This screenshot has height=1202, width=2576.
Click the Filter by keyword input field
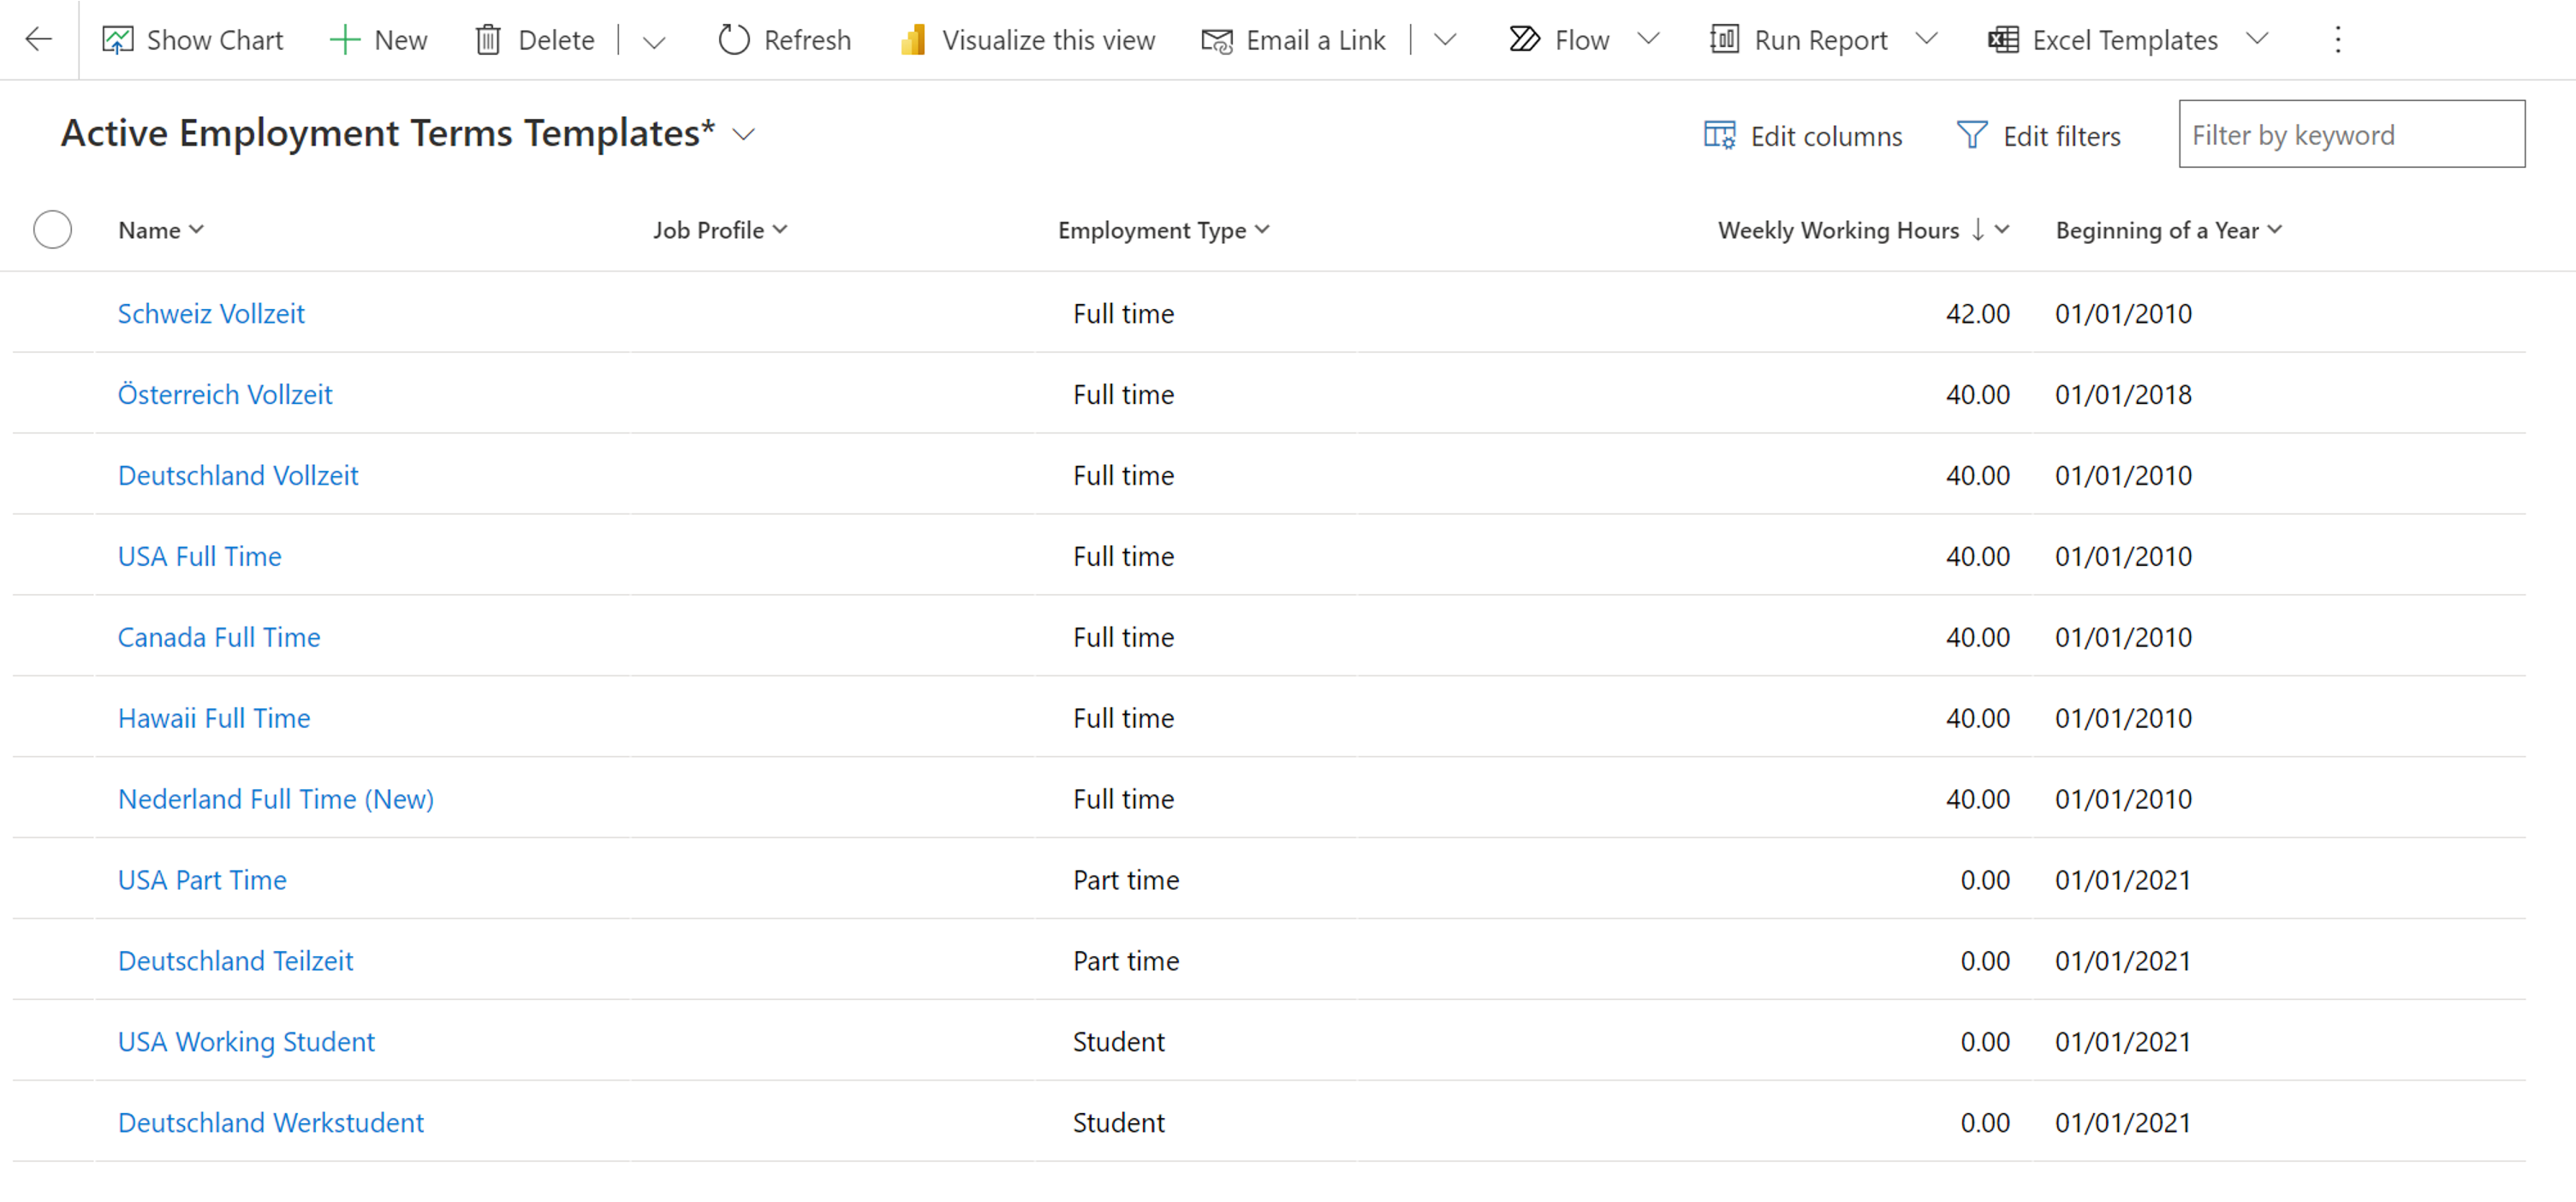coord(2350,135)
